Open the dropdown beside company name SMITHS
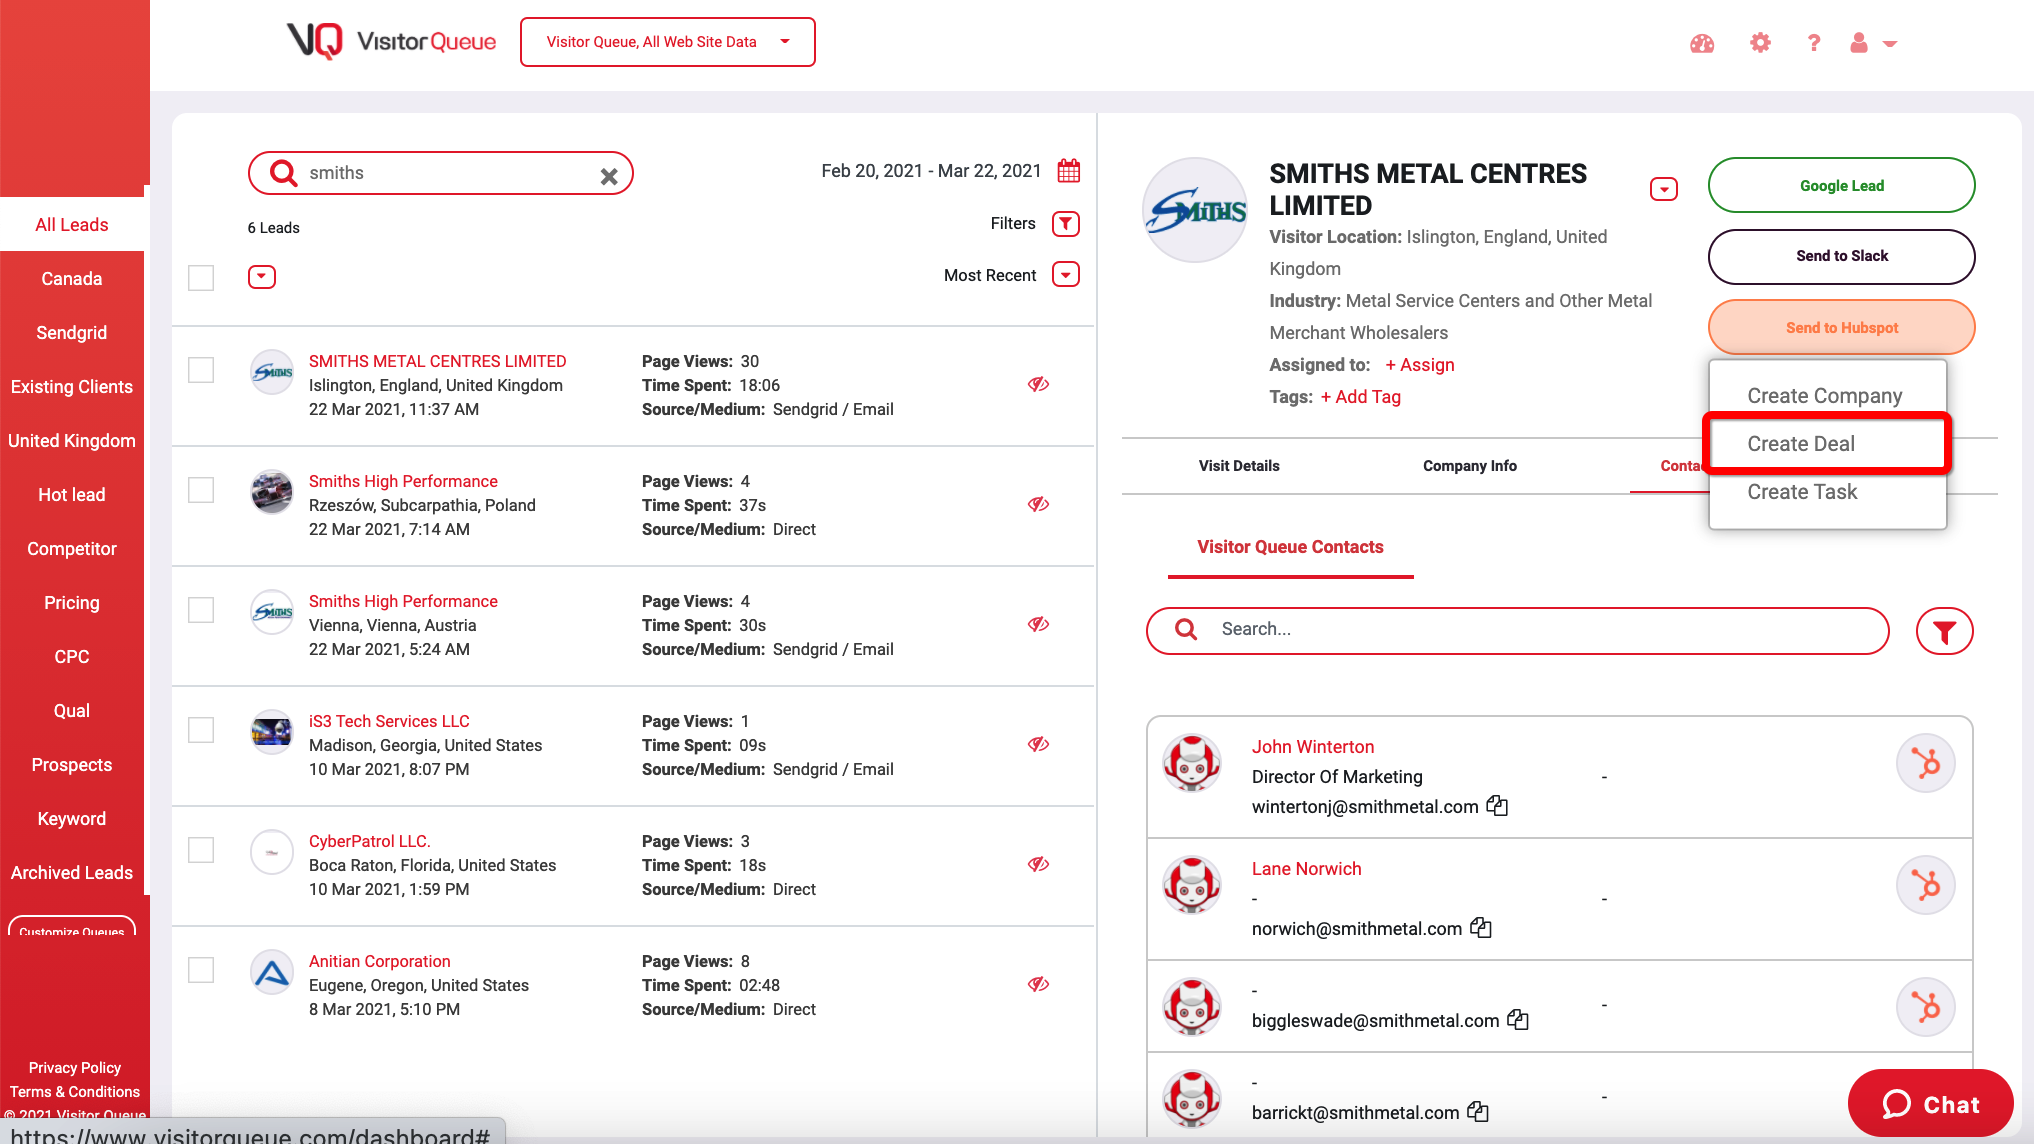The image size is (2034, 1144). coord(1664,188)
